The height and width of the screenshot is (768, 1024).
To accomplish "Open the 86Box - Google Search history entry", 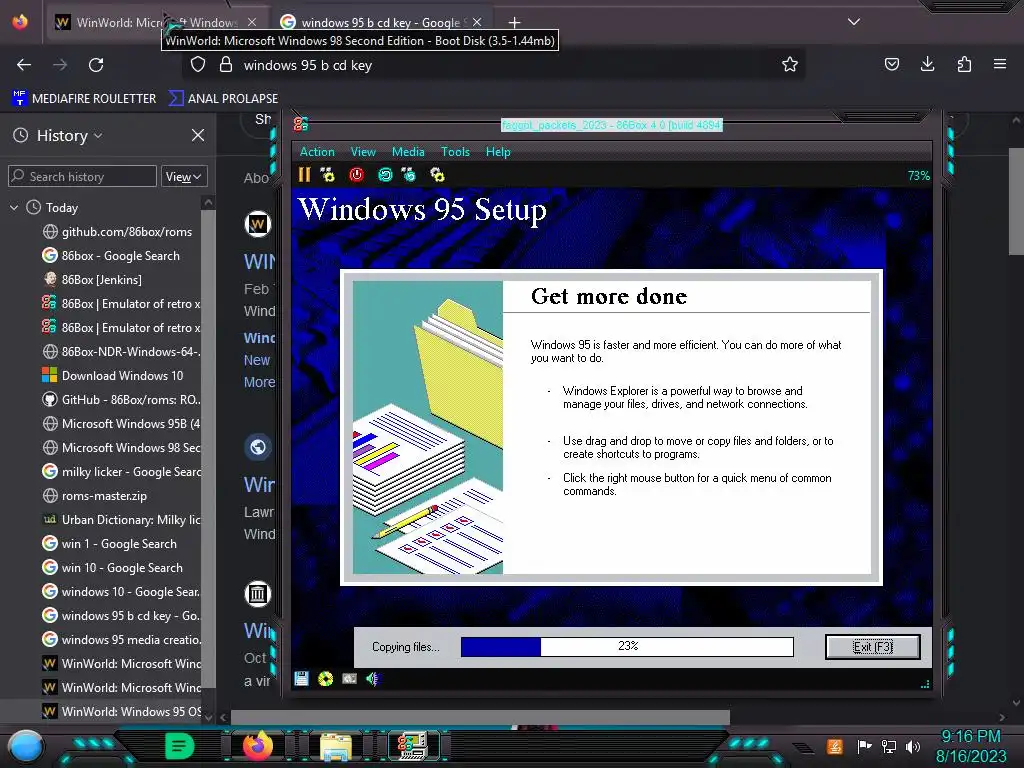I will [111, 255].
